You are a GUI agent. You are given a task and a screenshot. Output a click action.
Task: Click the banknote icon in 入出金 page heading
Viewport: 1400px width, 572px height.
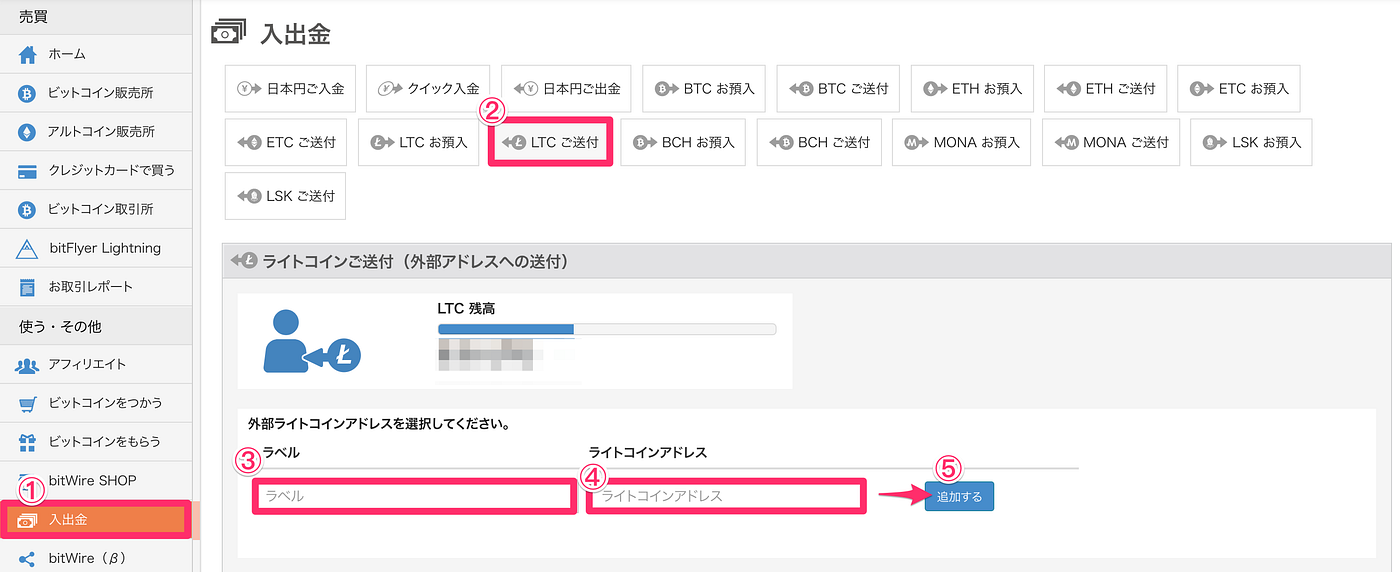228,33
